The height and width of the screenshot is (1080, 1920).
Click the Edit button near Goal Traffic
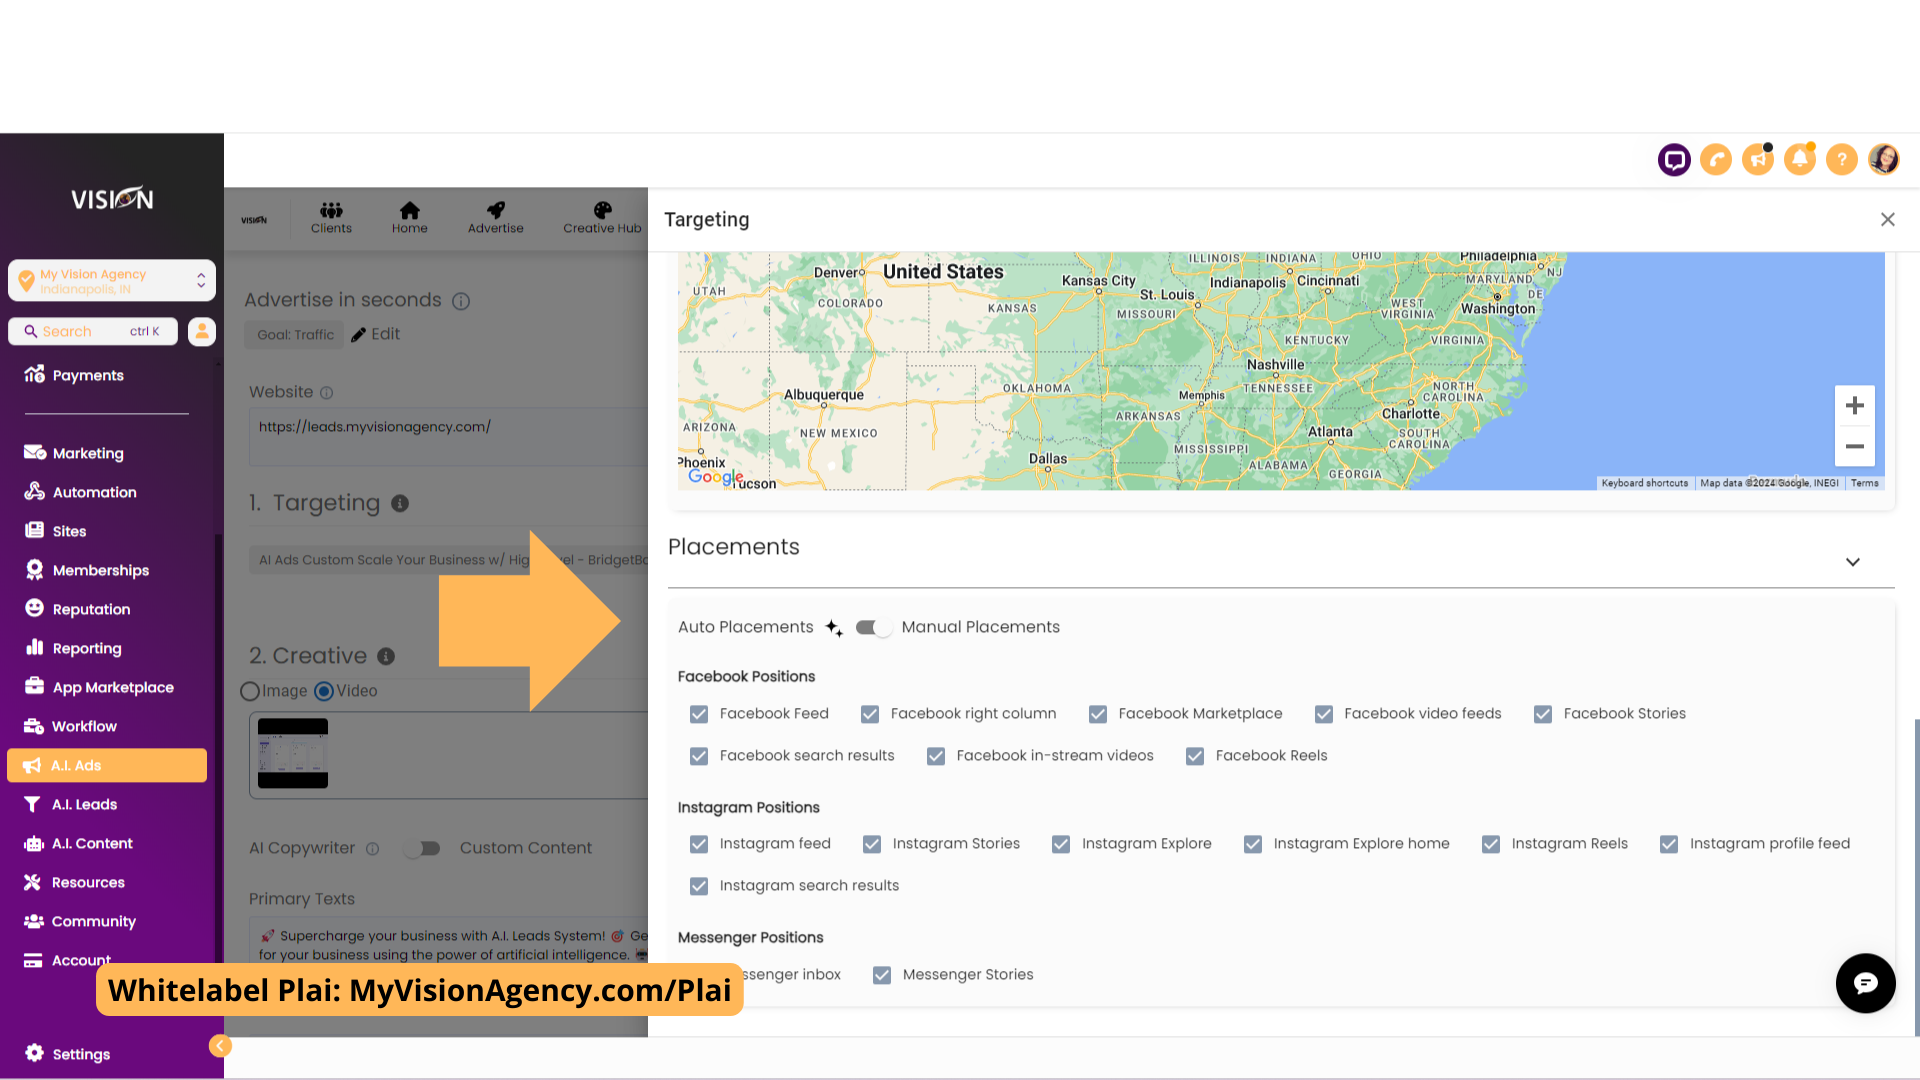pos(376,334)
